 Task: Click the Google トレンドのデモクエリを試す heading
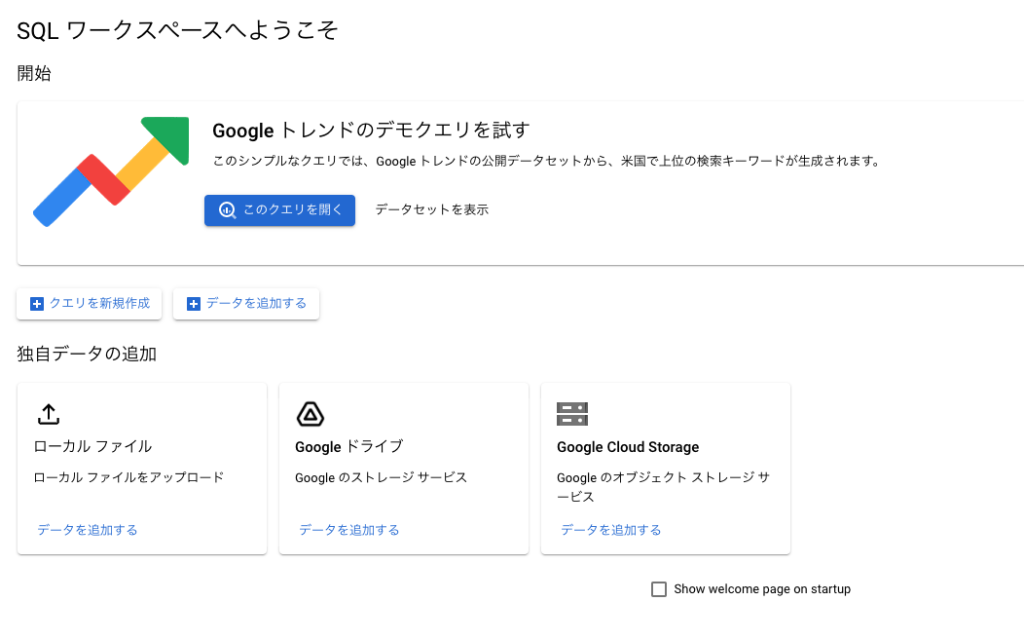[370, 130]
